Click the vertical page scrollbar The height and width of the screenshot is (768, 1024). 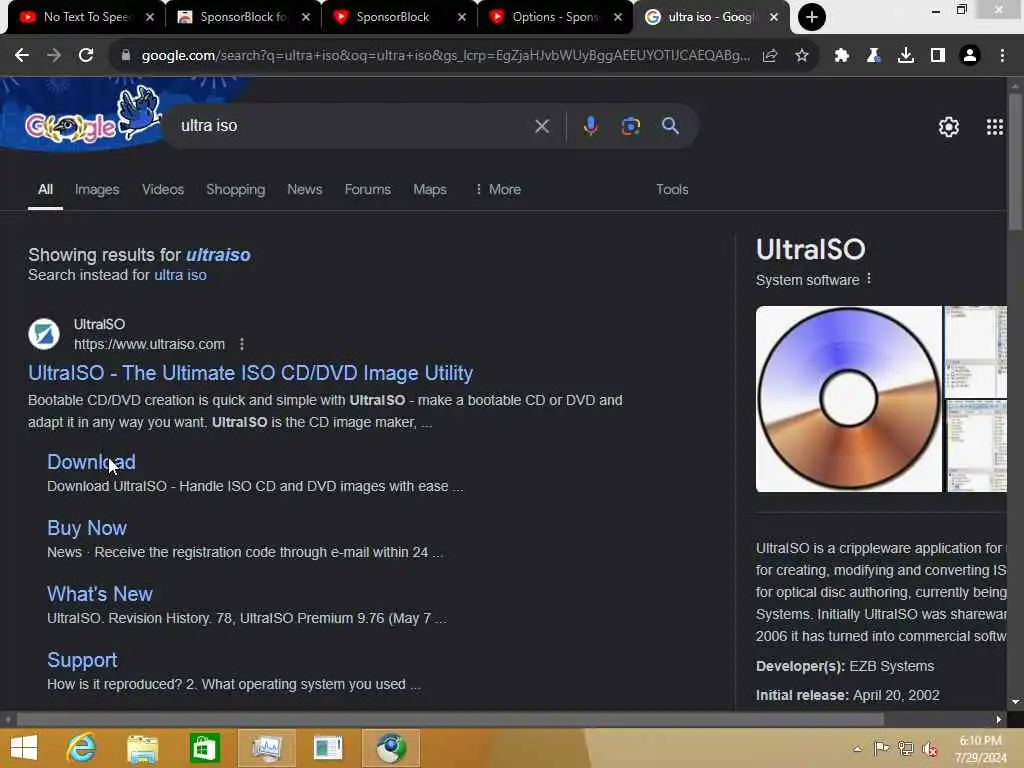pyautogui.click(x=1015, y=161)
